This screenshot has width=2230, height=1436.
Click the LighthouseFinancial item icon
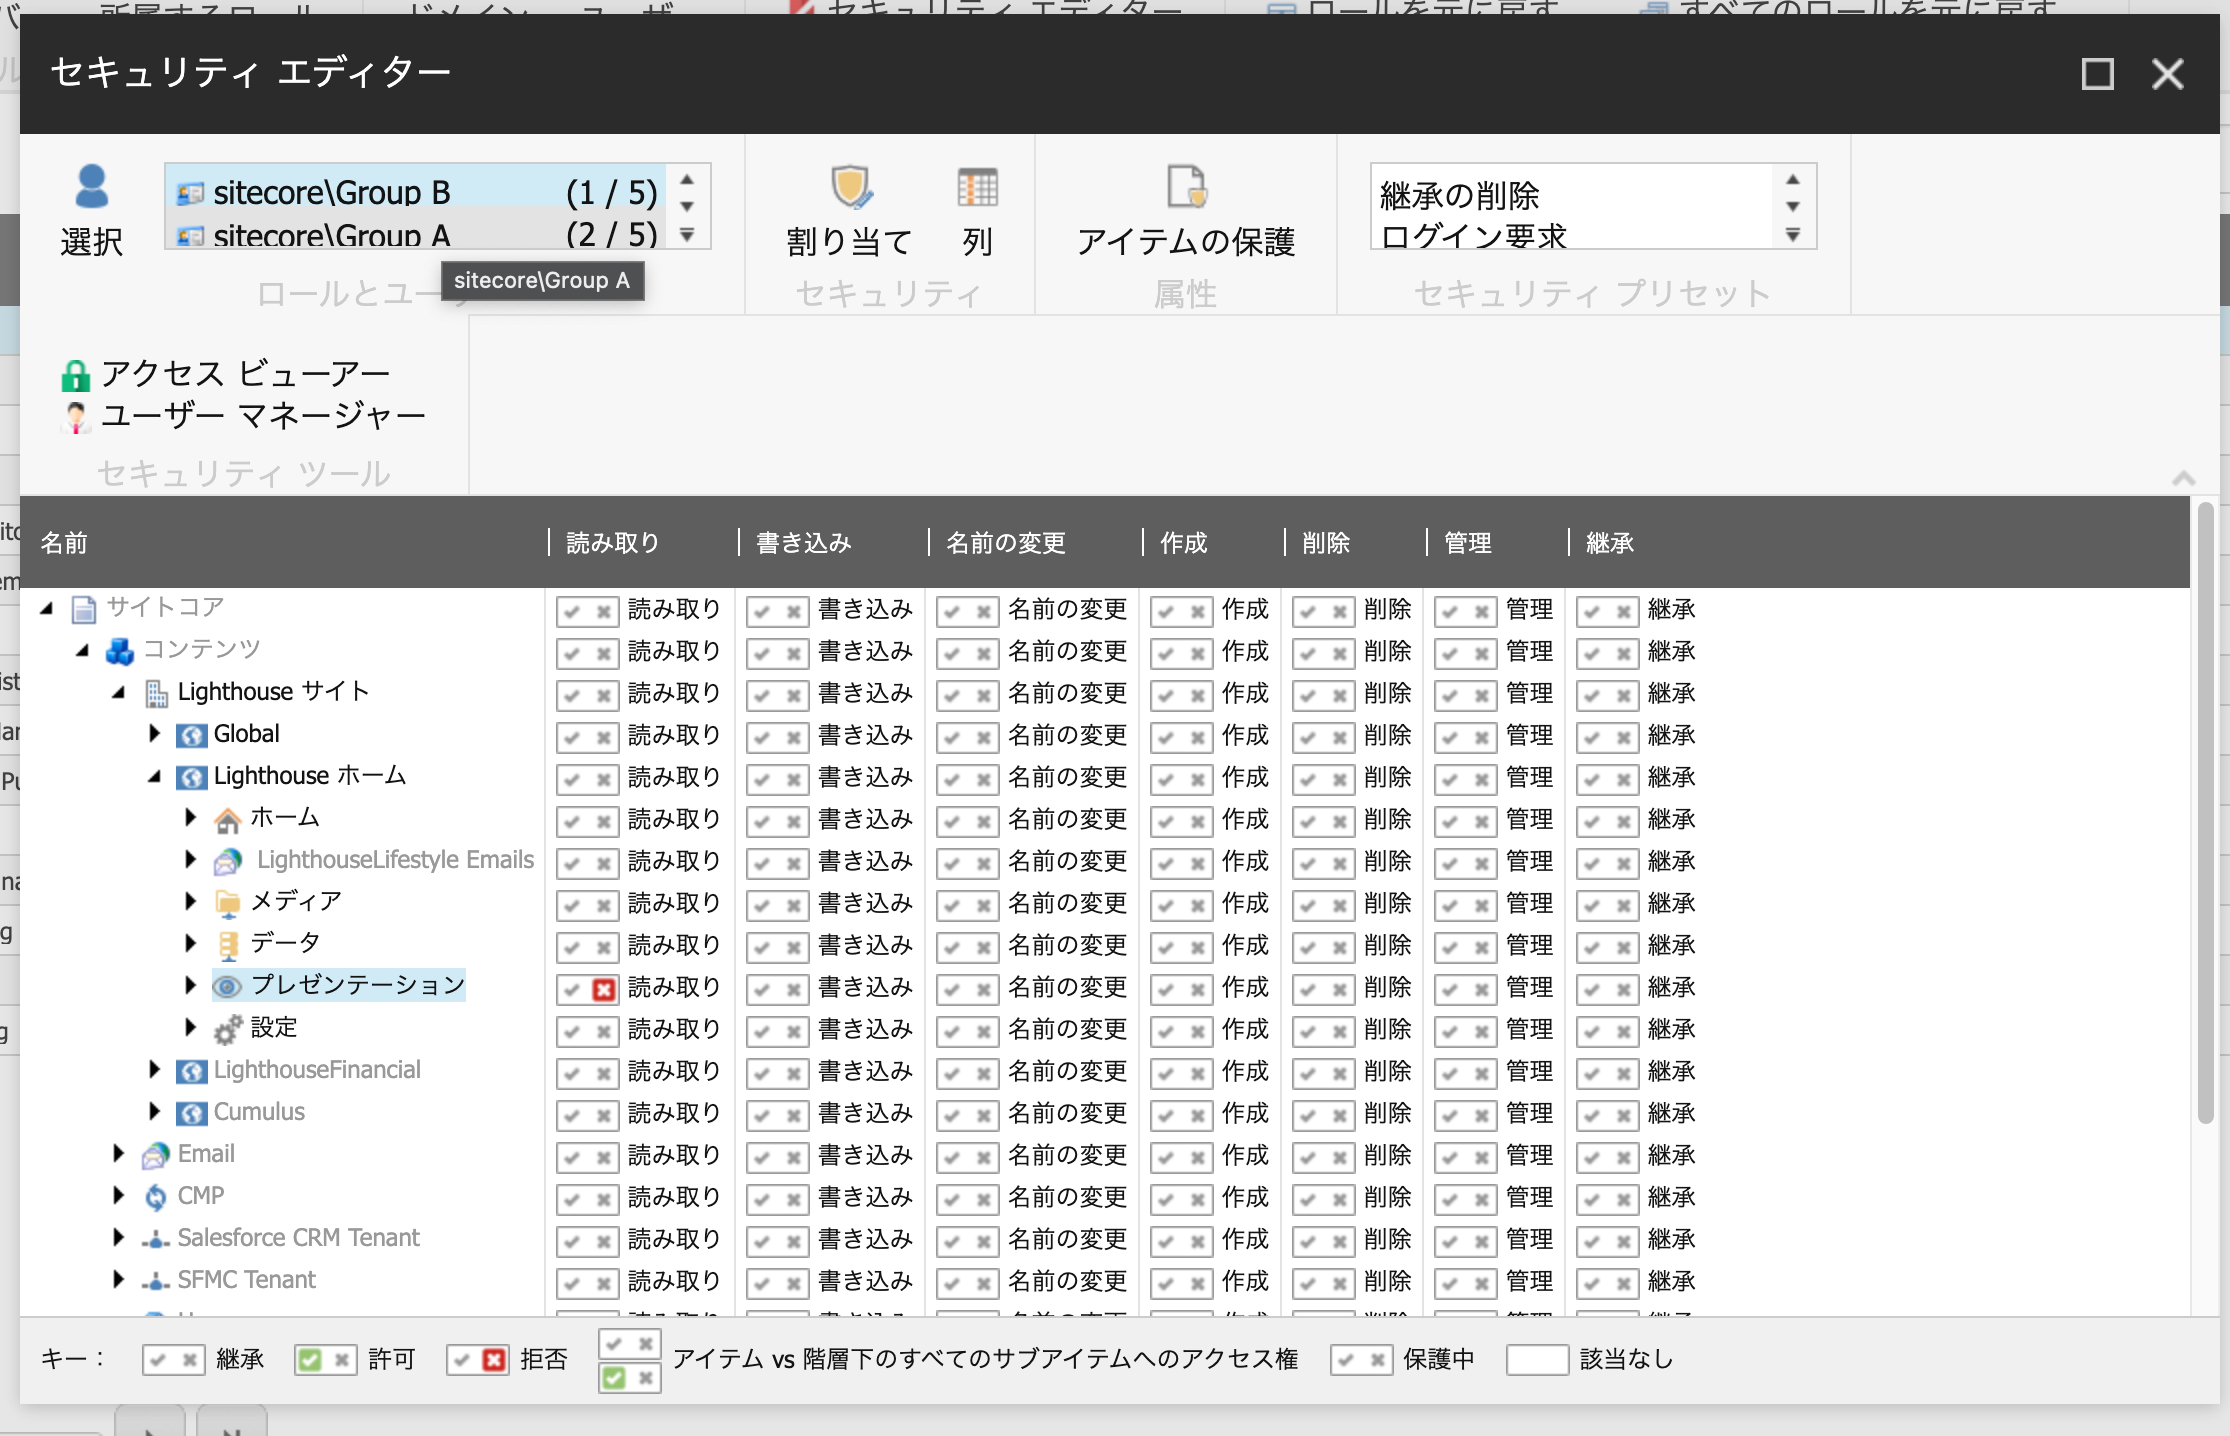tap(191, 1071)
